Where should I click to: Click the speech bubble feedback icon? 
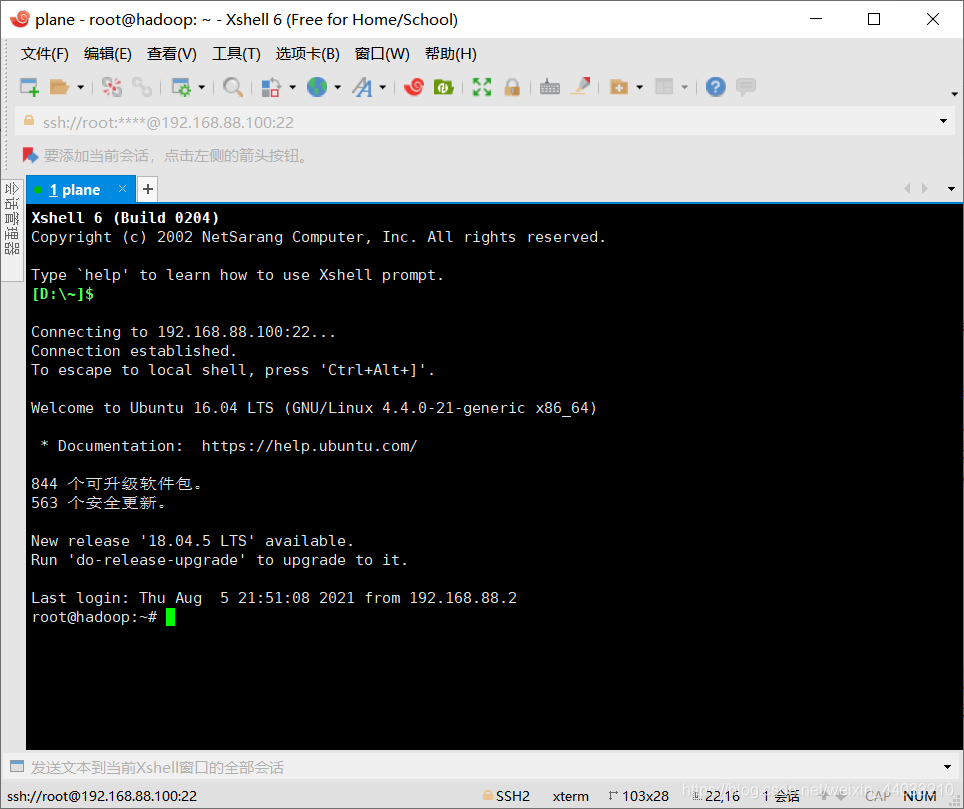(746, 87)
